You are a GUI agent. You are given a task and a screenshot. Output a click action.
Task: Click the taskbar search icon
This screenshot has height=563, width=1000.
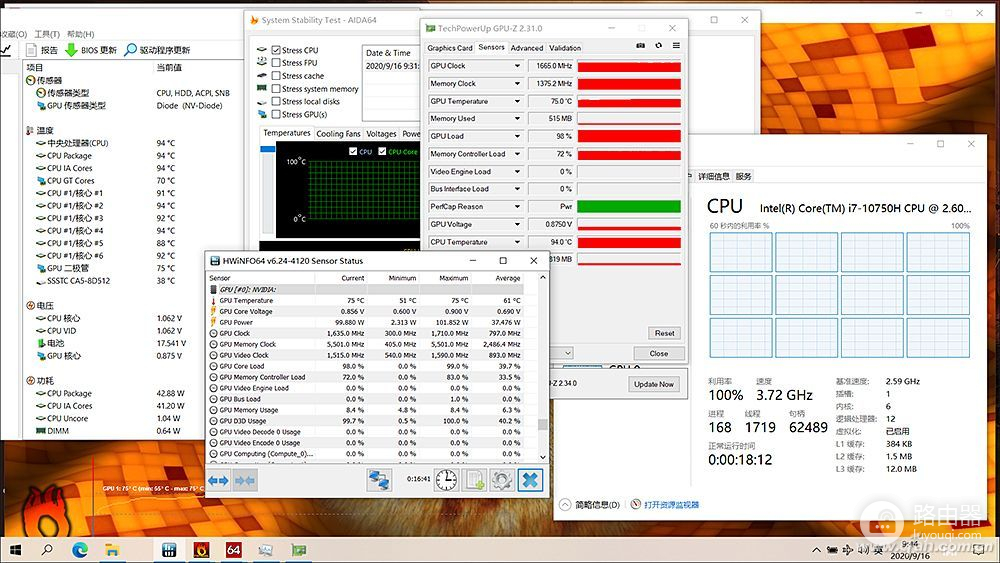[47, 550]
